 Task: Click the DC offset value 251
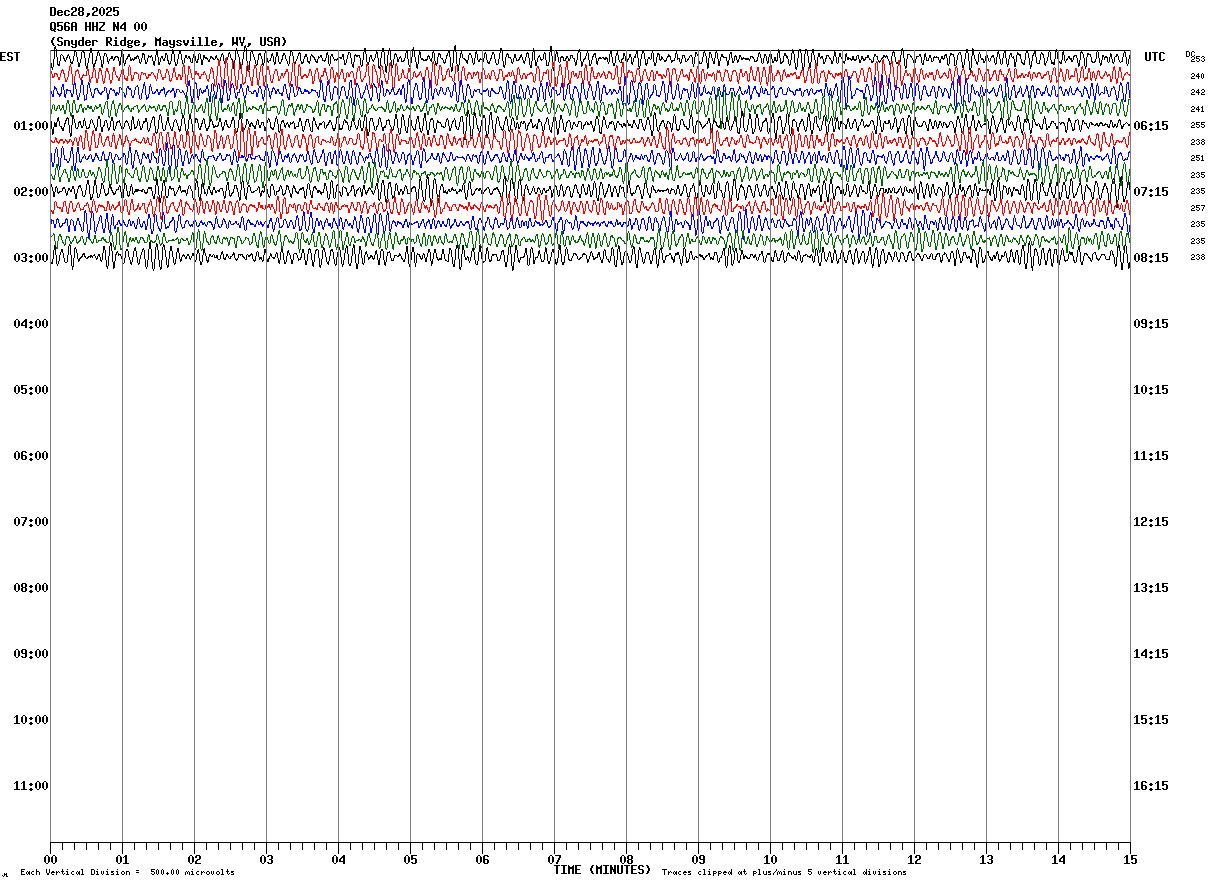[1197, 159]
